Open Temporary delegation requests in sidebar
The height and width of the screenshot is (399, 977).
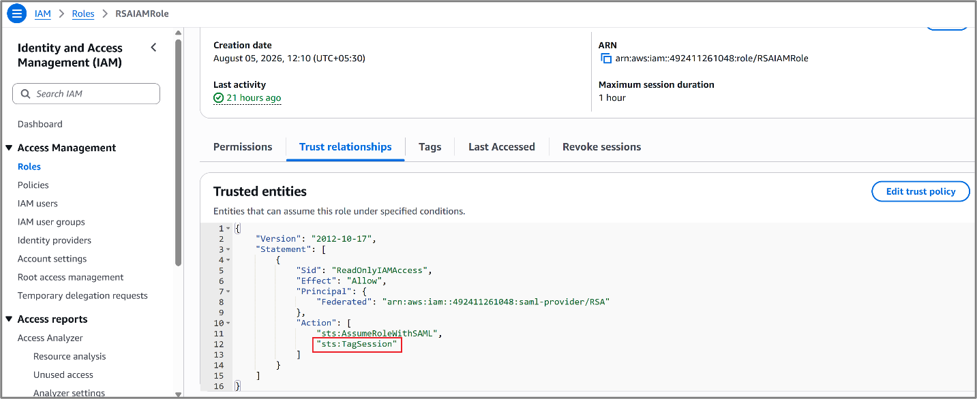tap(82, 296)
